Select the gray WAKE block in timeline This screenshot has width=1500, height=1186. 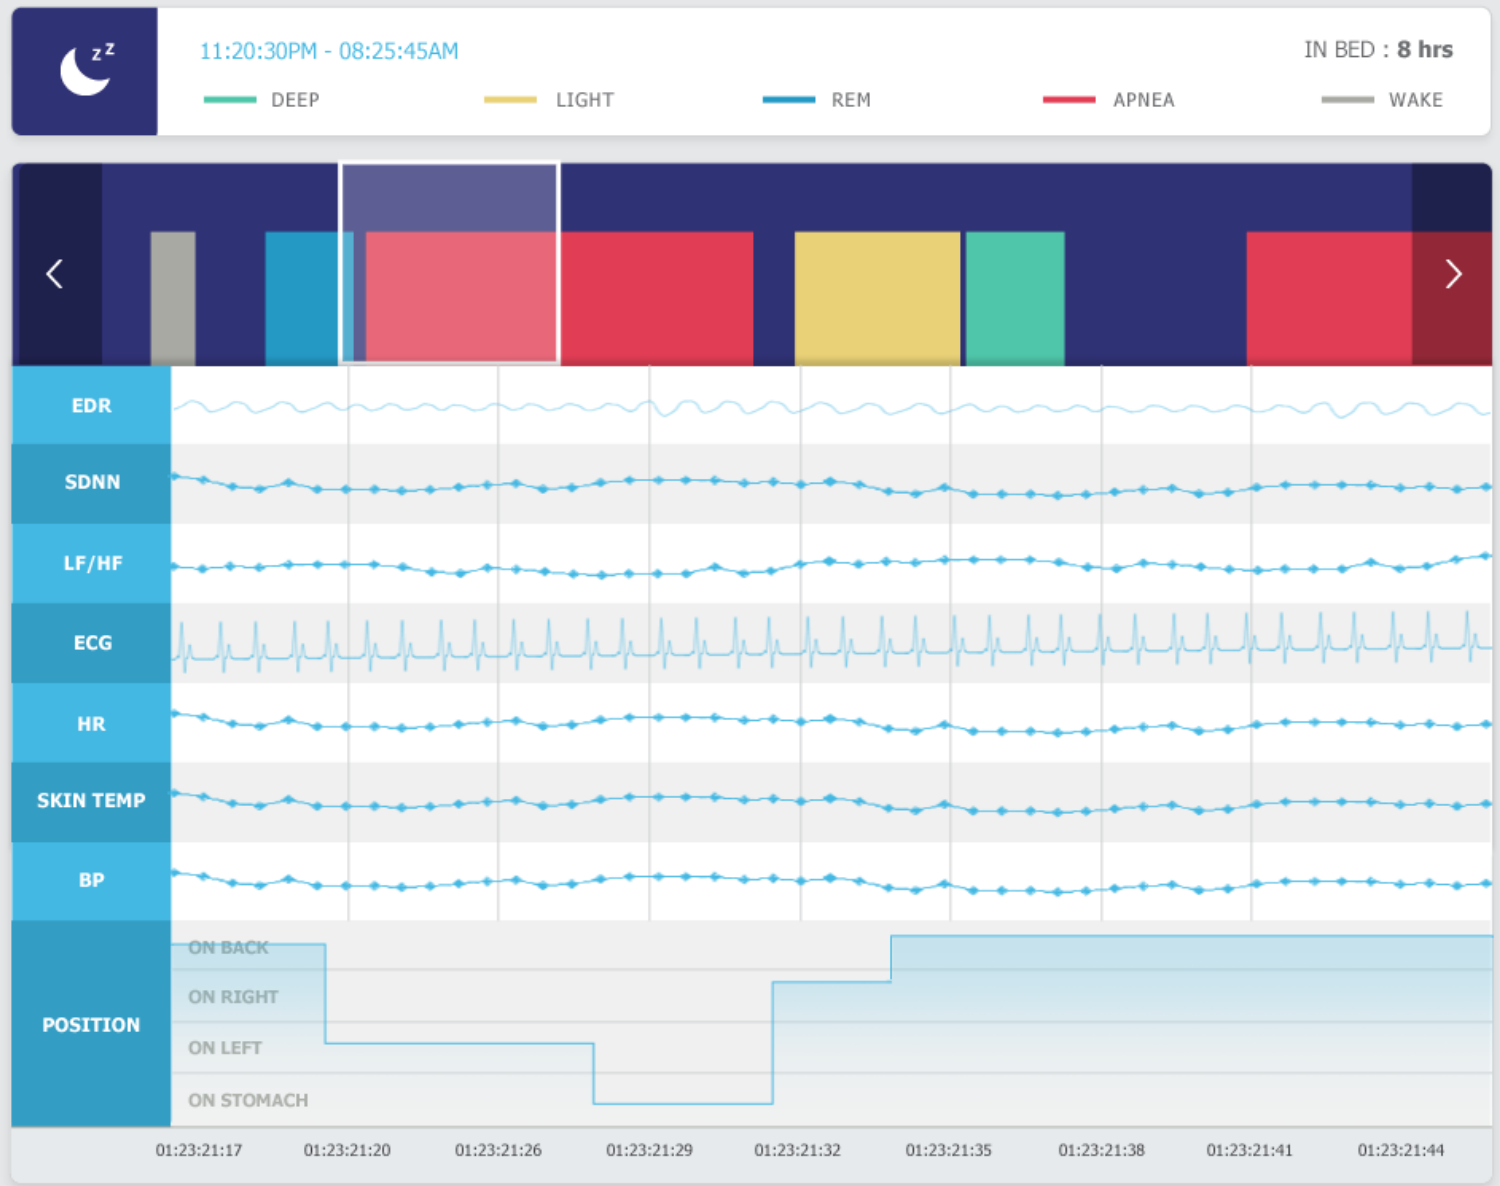click(173, 298)
